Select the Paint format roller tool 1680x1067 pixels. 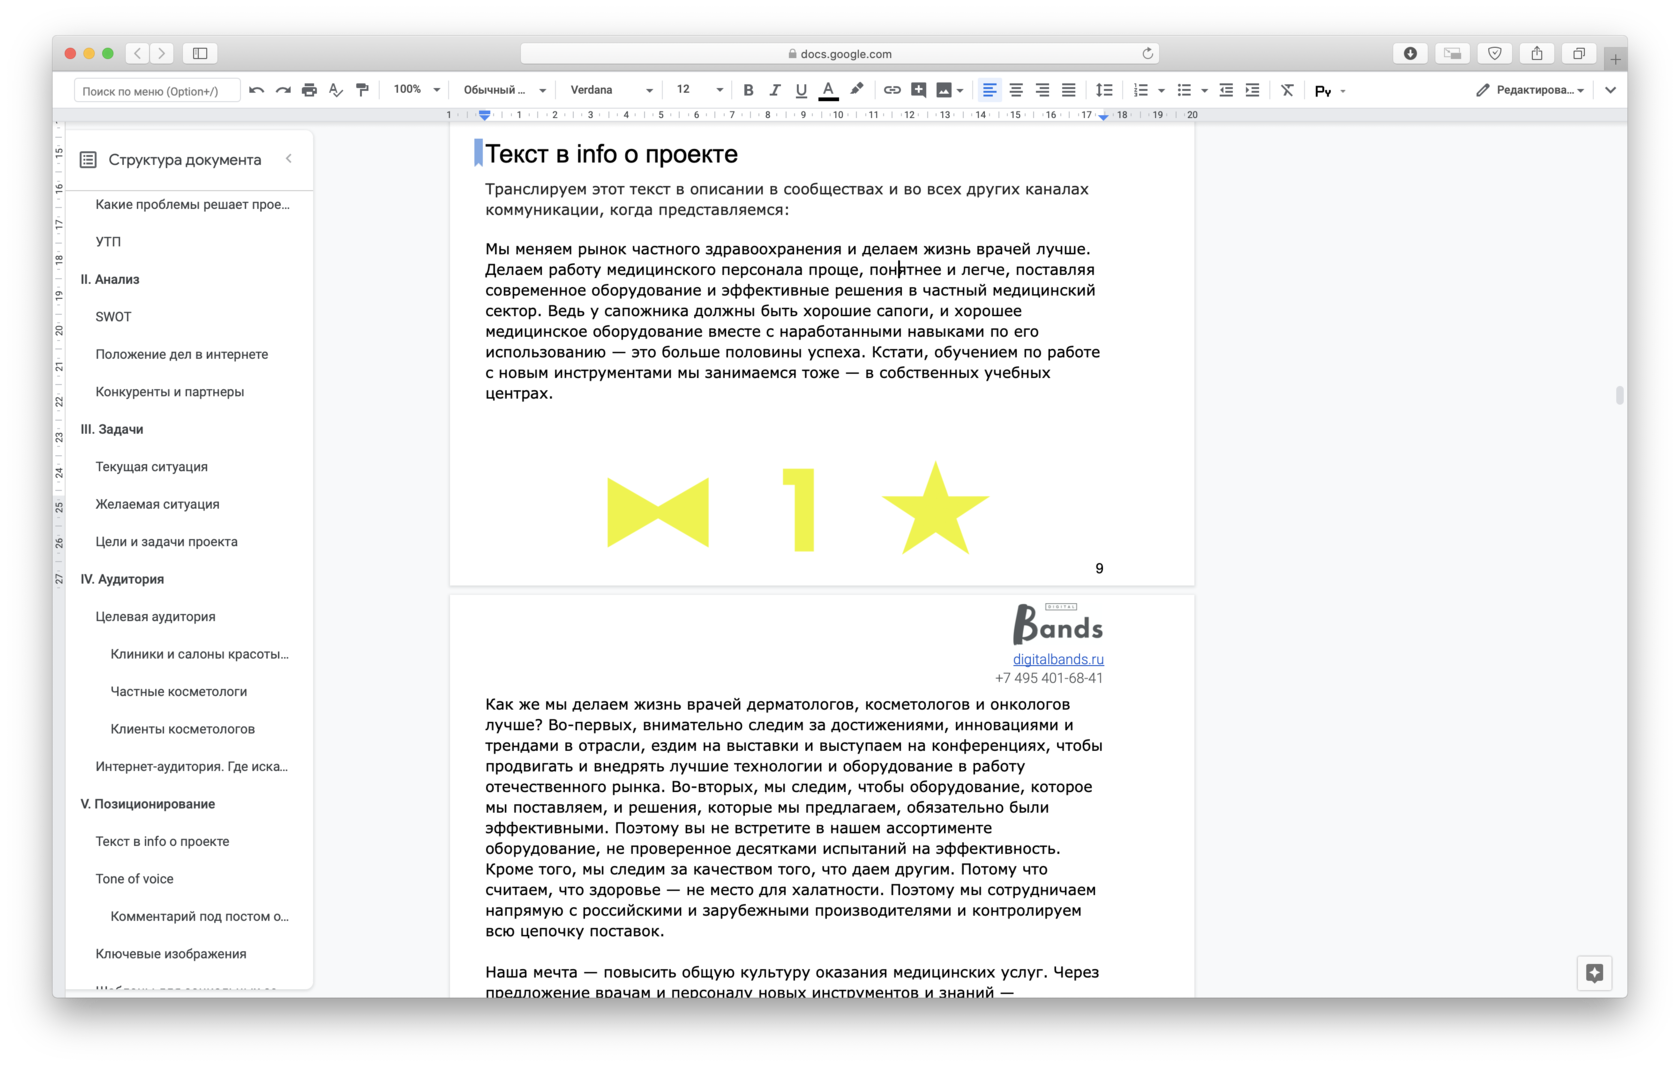(362, 90)
